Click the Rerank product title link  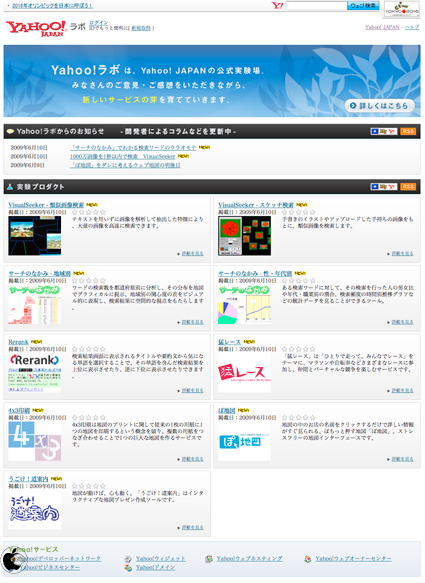(18, 342)
